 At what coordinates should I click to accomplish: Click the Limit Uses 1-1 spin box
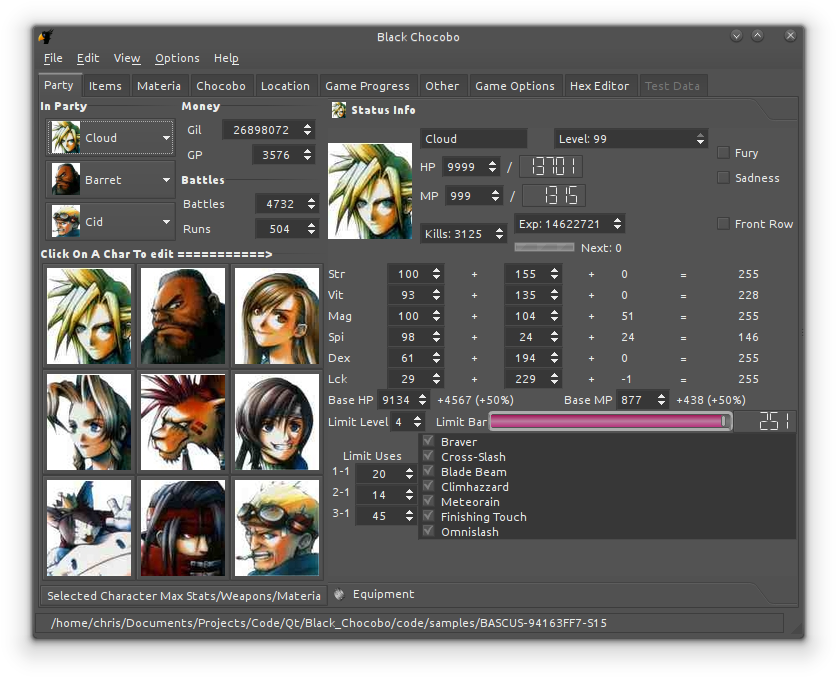point(385,473)
